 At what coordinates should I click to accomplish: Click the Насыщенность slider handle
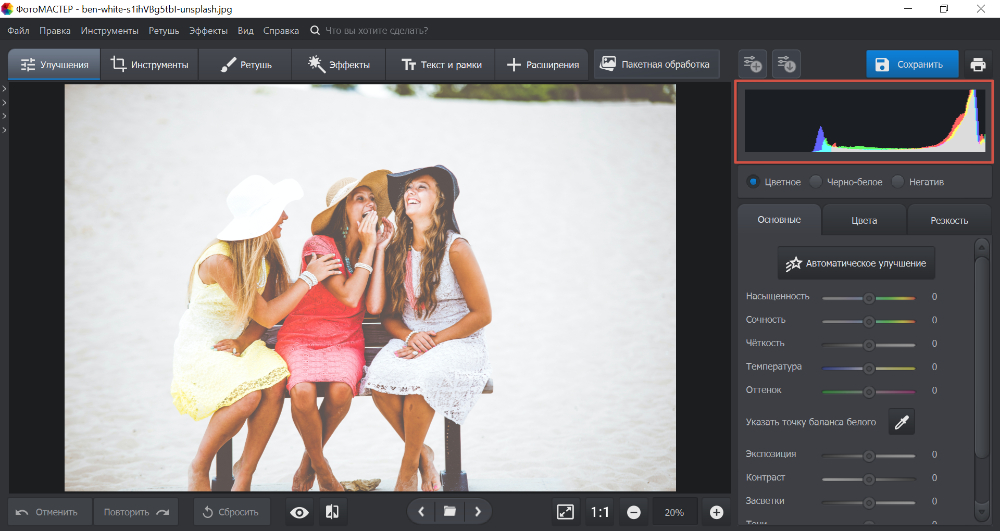click(x=869, y=297)
